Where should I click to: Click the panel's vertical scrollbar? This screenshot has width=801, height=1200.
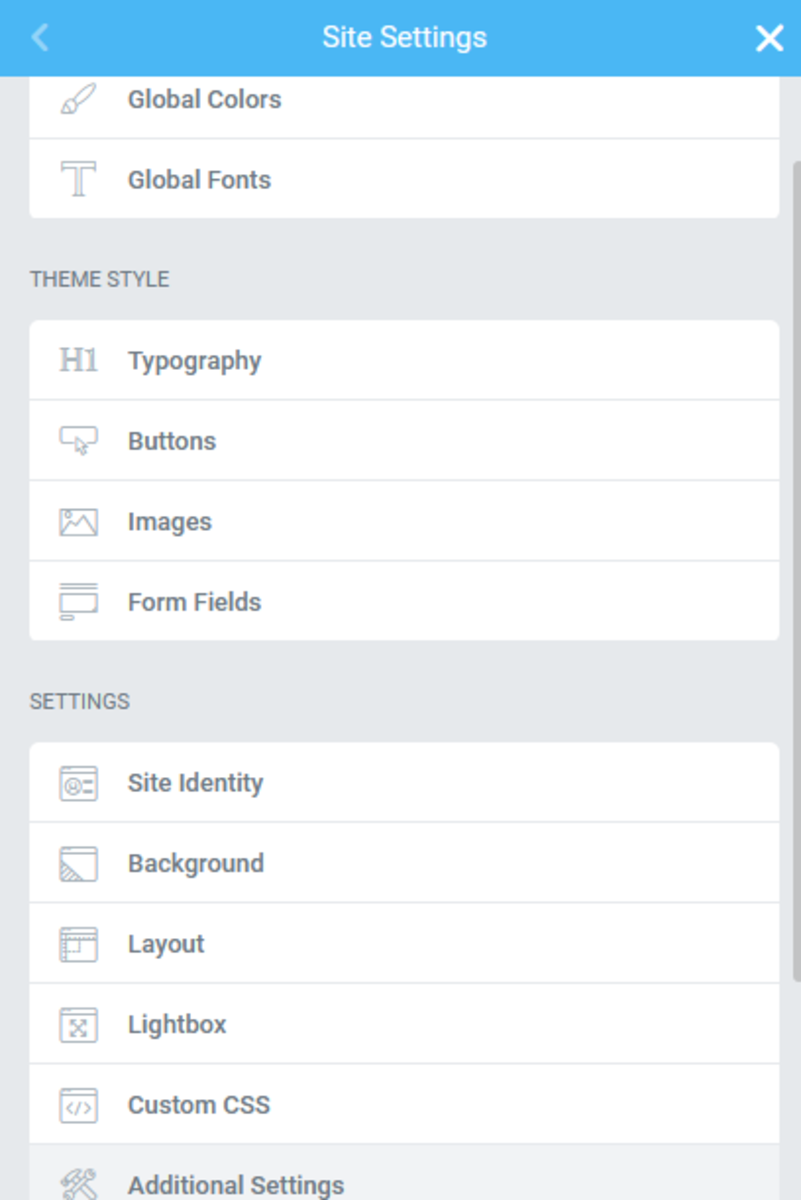[x=796, y=570]
